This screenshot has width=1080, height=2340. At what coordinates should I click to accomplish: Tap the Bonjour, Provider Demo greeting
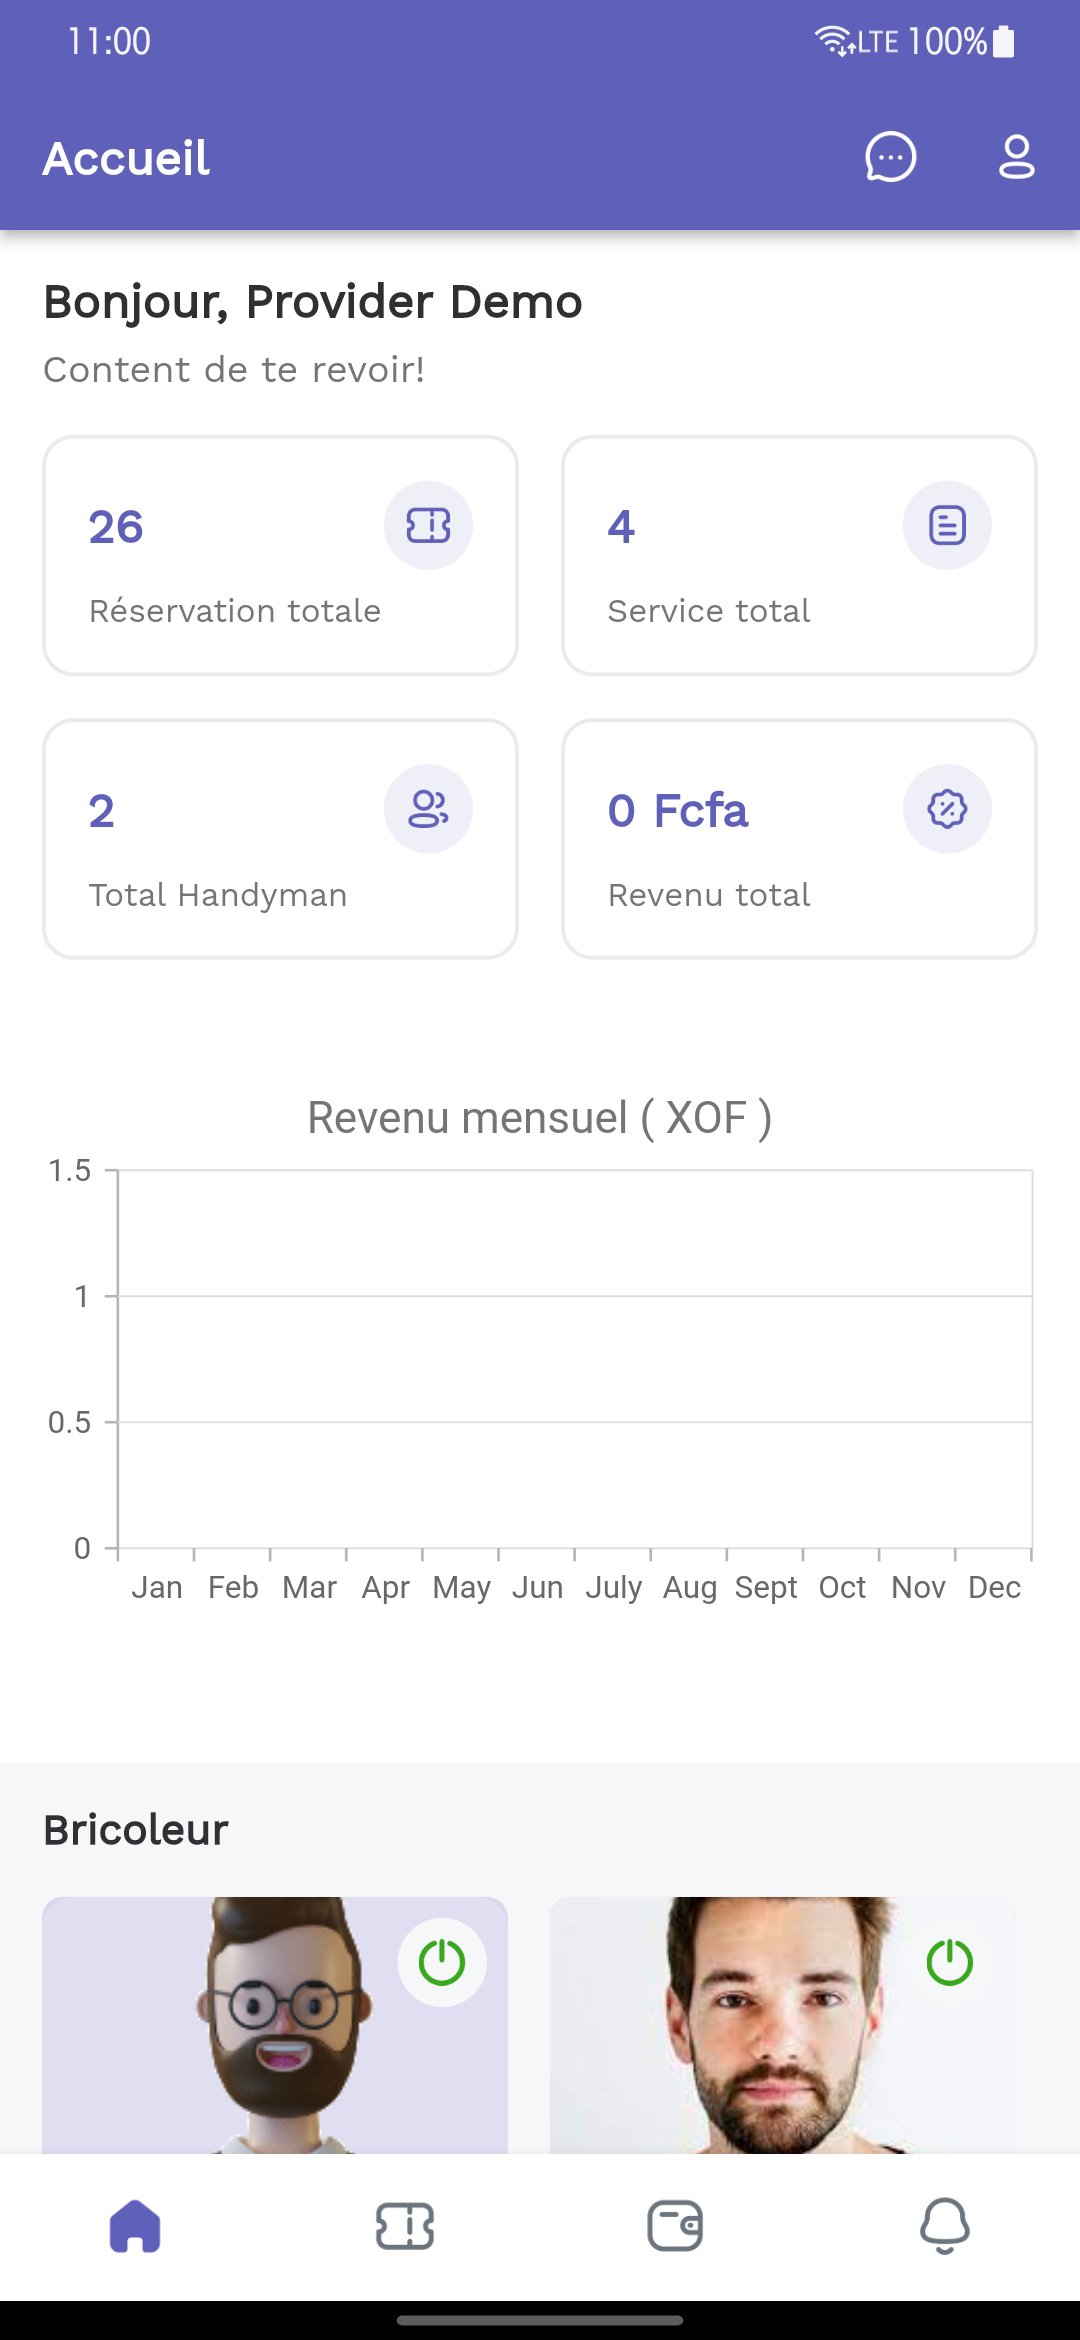tap(313, 302)
